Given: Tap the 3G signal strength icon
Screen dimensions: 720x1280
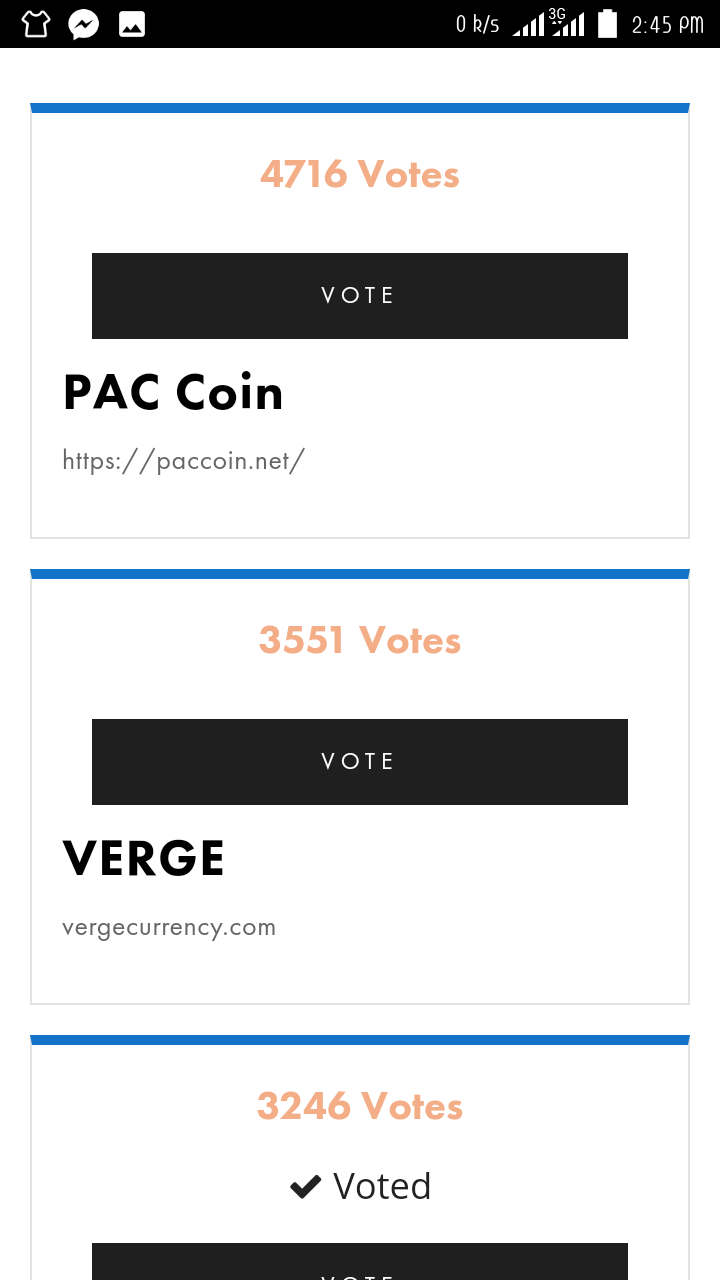Looking at the screenshot, I should point(567,23).
